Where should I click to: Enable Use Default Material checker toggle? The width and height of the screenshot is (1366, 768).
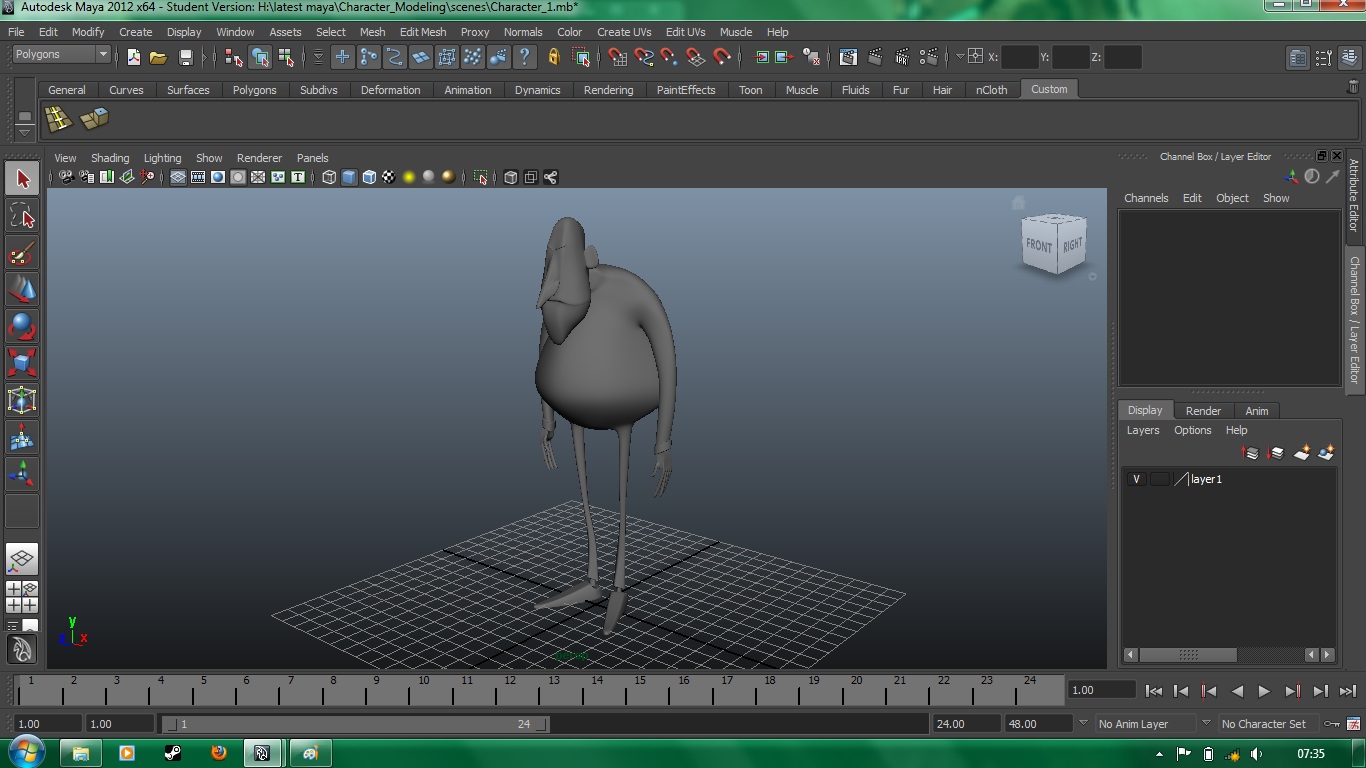(390, 177)
